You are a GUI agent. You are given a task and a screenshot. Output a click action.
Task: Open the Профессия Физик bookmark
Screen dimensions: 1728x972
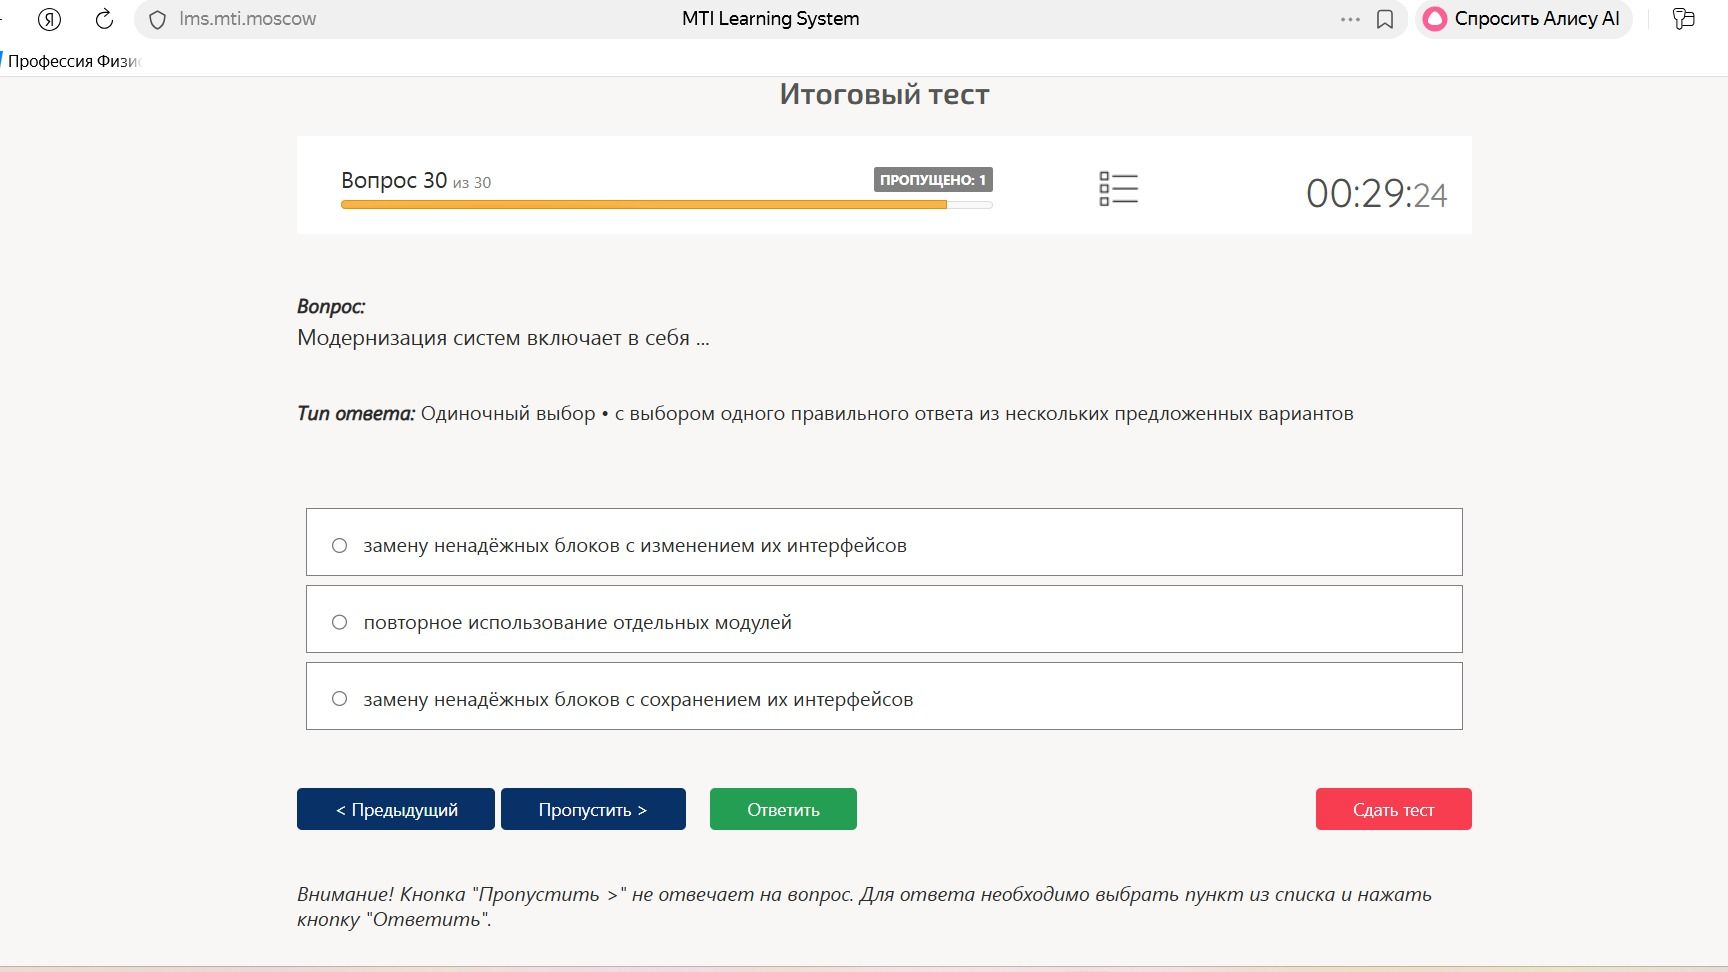(75, 61)
